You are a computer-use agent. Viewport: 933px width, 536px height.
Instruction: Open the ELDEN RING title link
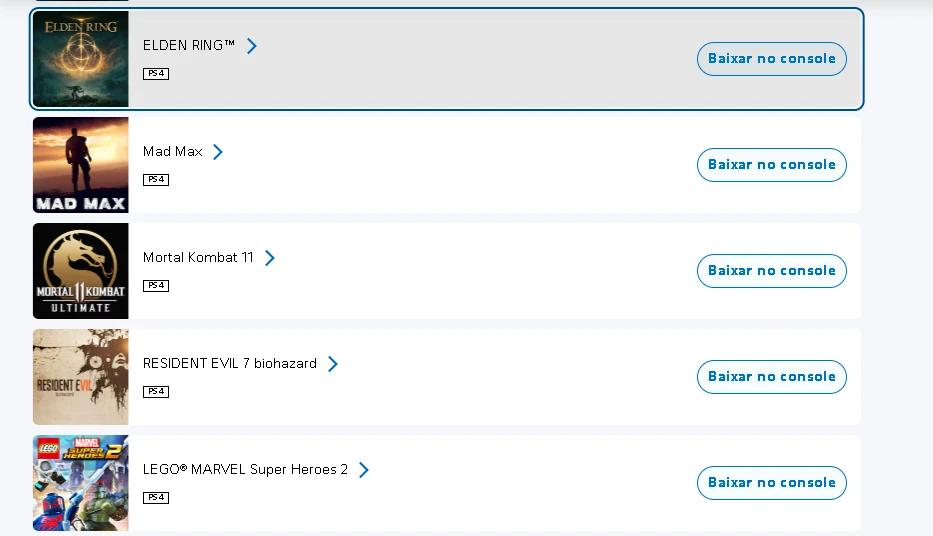189,46
